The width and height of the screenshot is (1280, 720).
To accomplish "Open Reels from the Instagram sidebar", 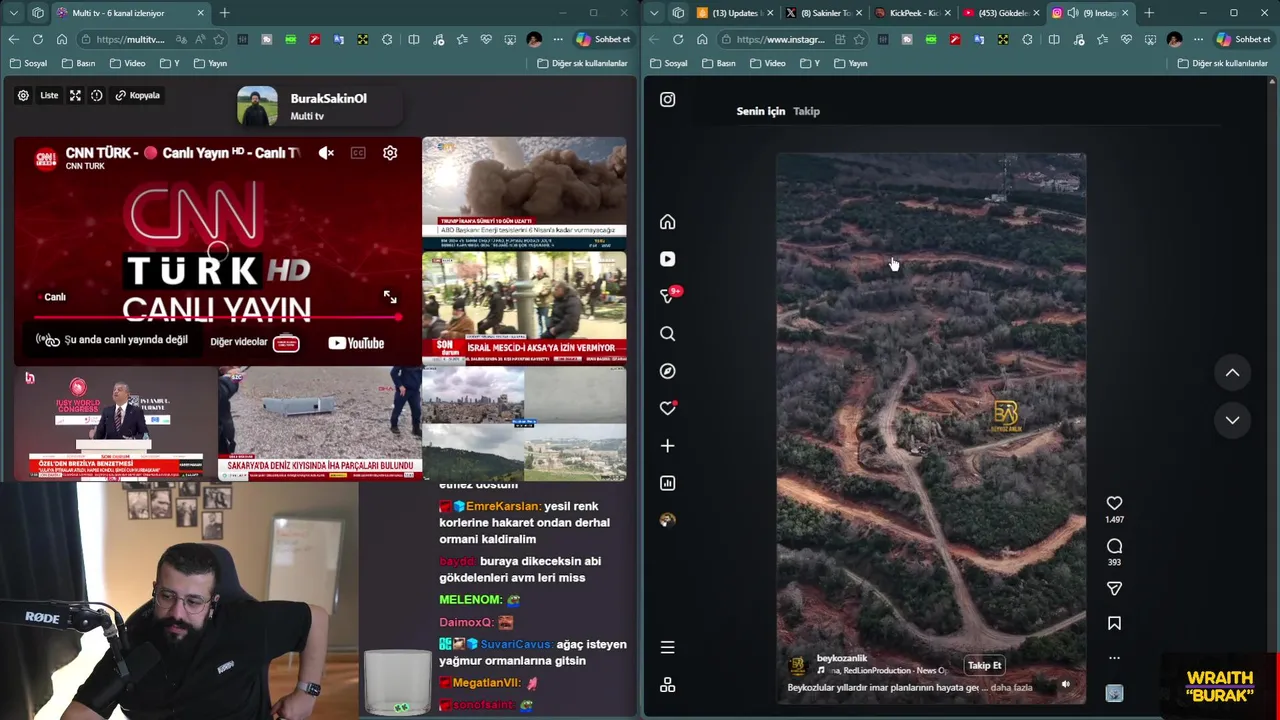I will pos(667,259).
